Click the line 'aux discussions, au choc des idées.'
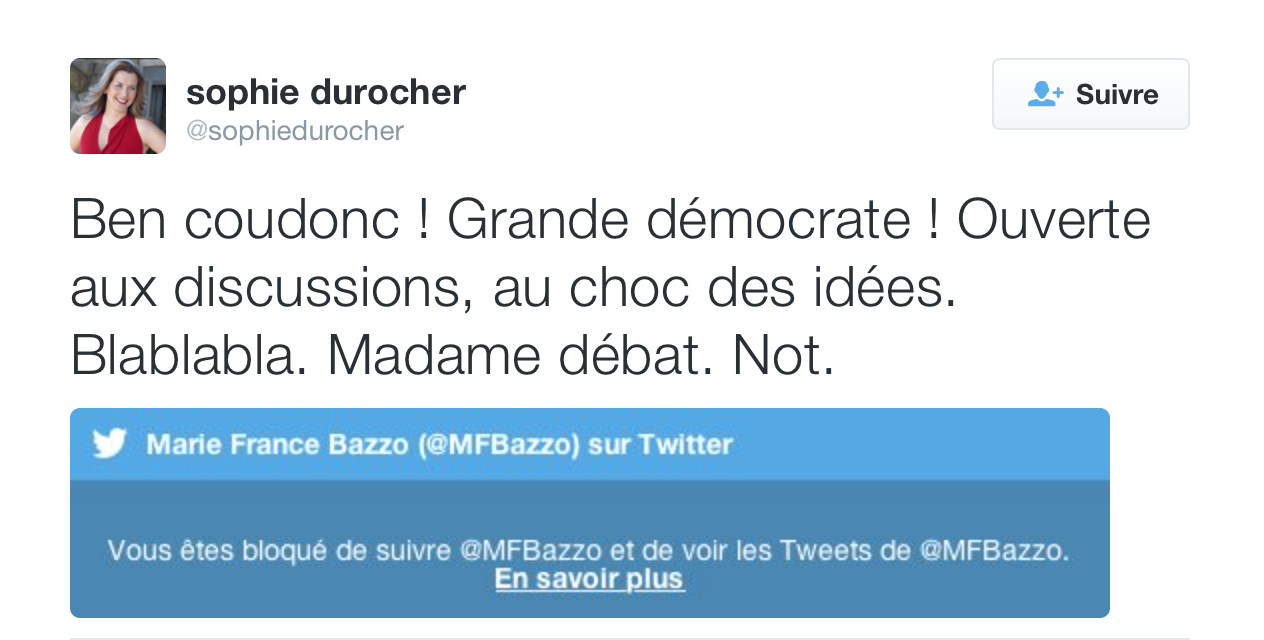Viewport: 1264px width, 640px height. [514, 288]
